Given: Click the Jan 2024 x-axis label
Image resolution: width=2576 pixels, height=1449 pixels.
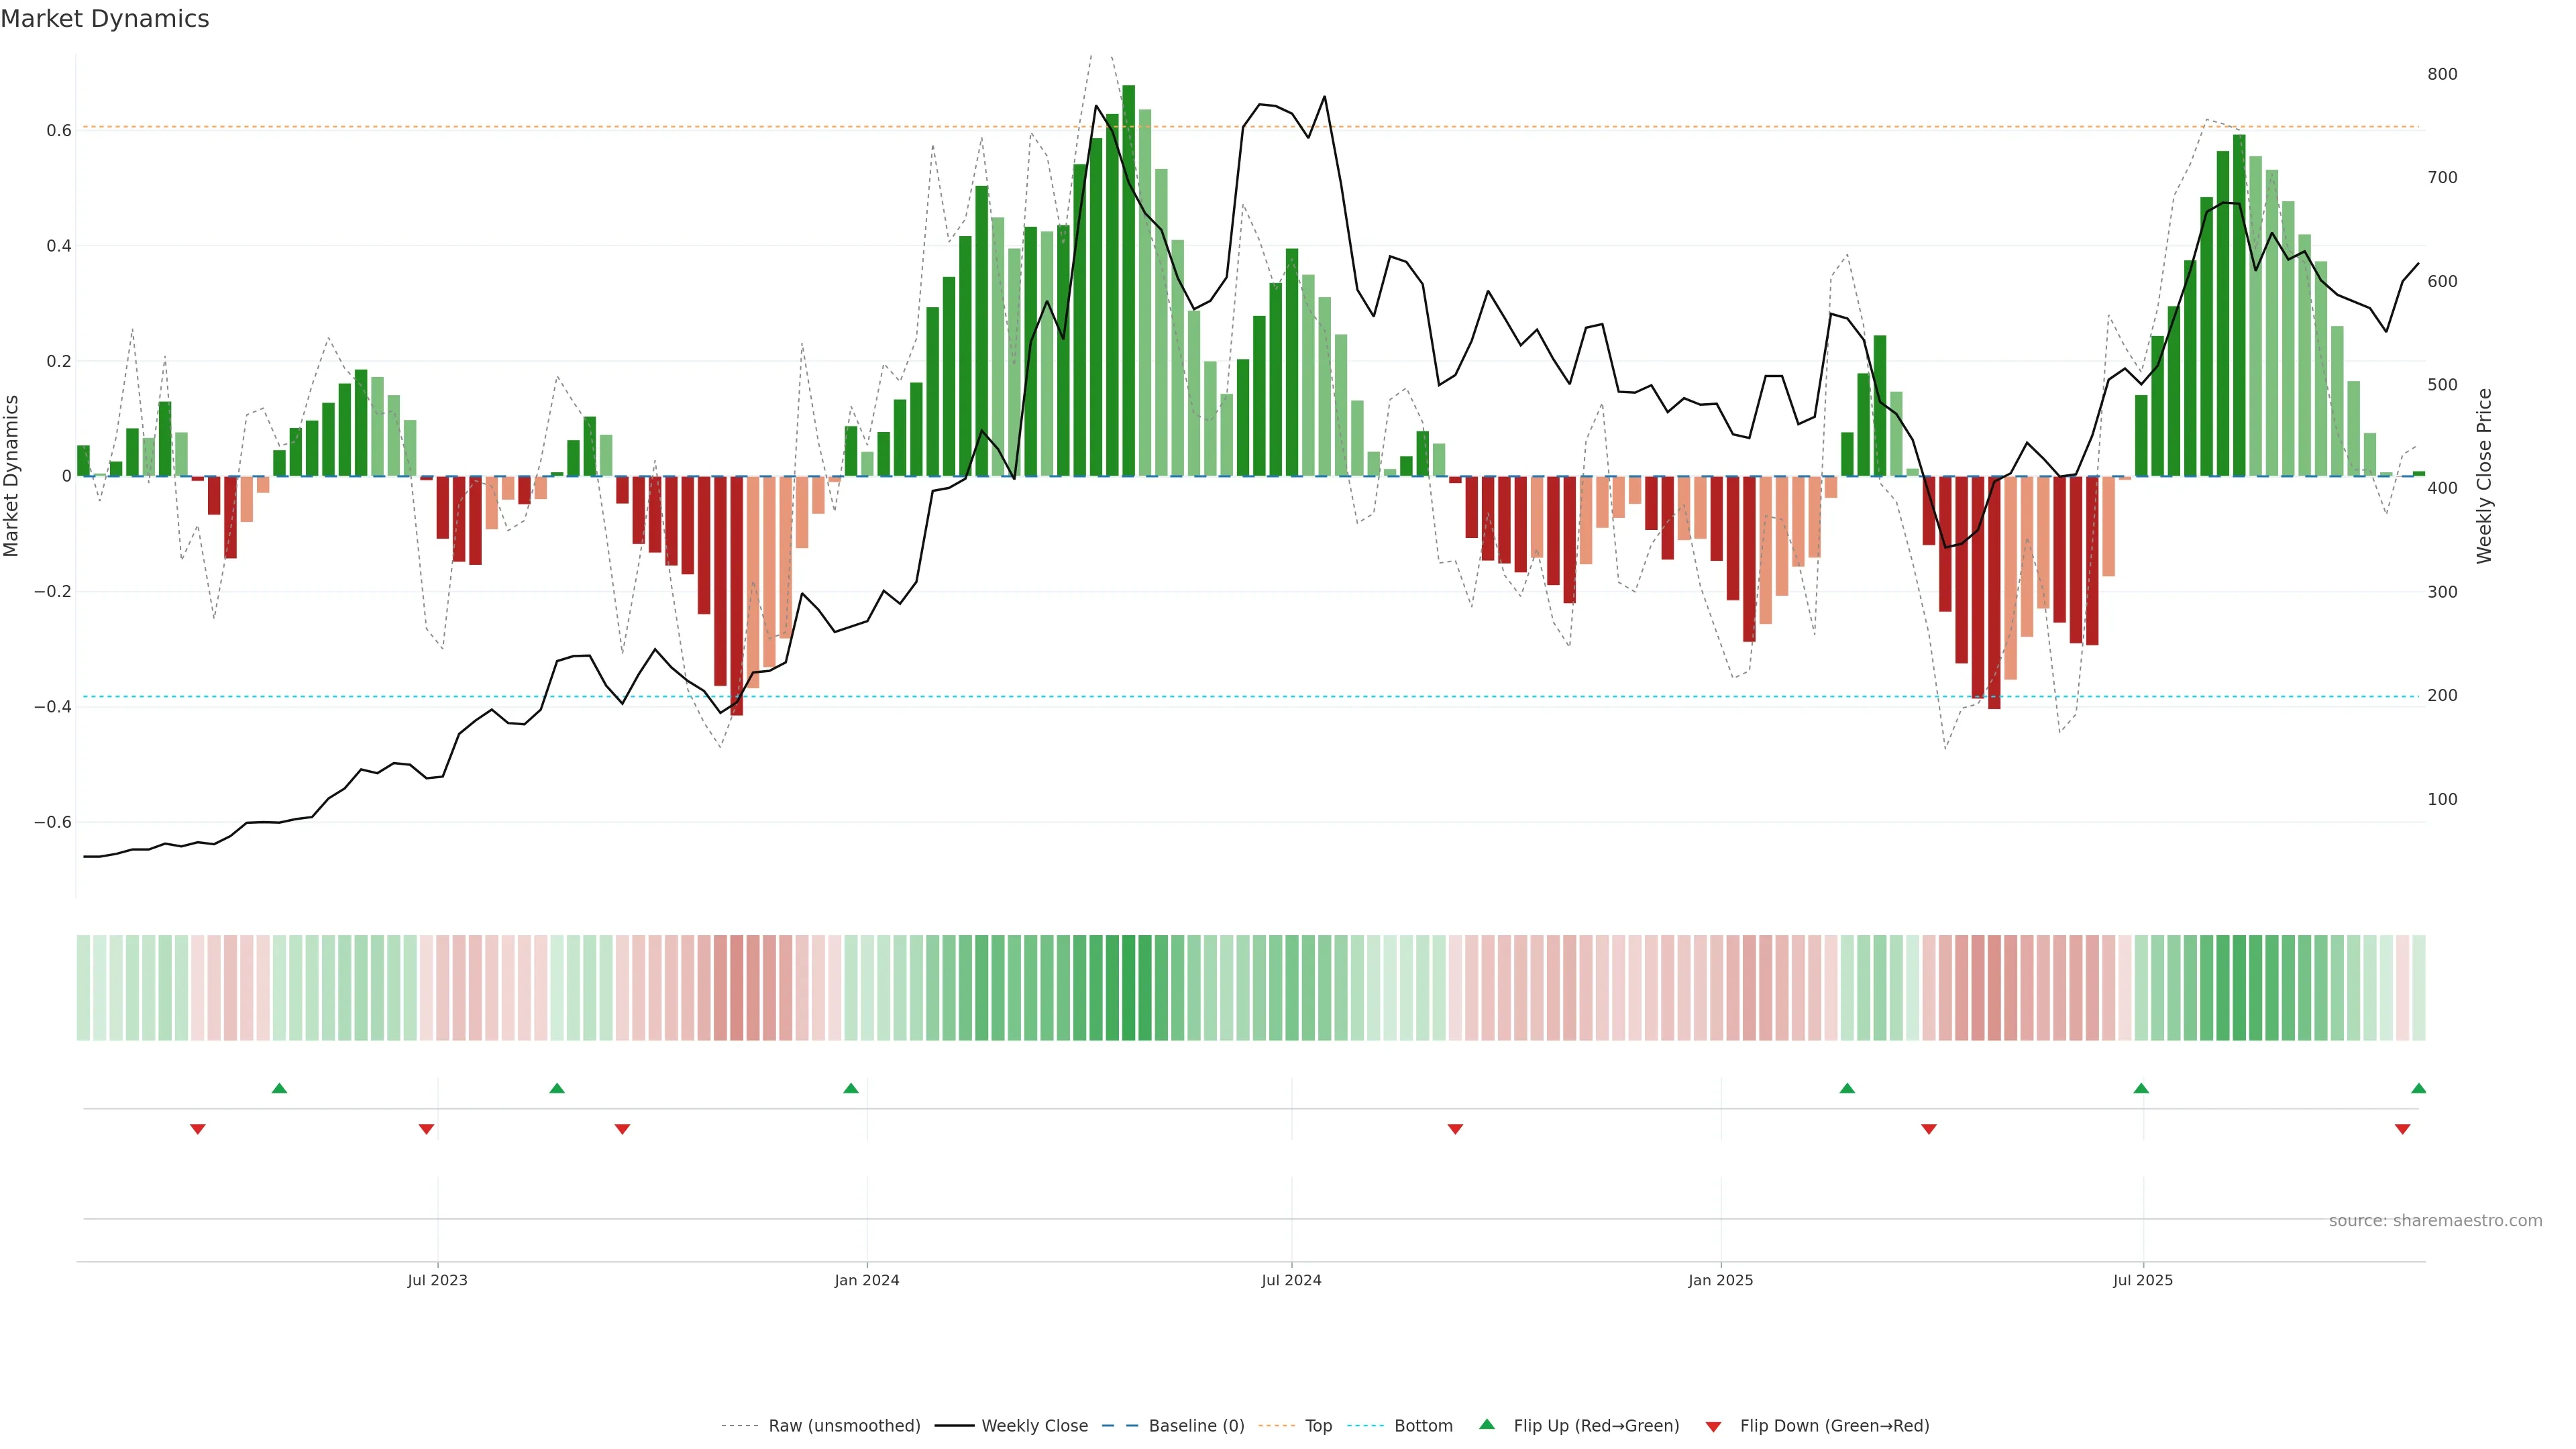Looking at the screenshot, I should click(867, 1280).
